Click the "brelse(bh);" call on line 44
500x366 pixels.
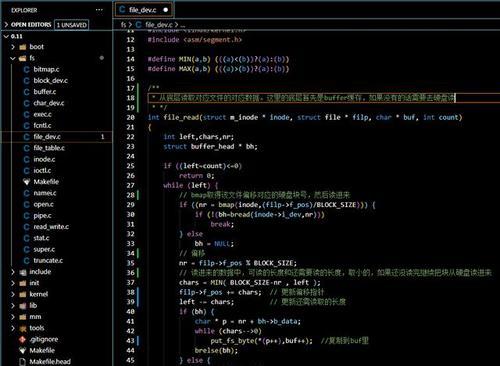tap(216, 351)
